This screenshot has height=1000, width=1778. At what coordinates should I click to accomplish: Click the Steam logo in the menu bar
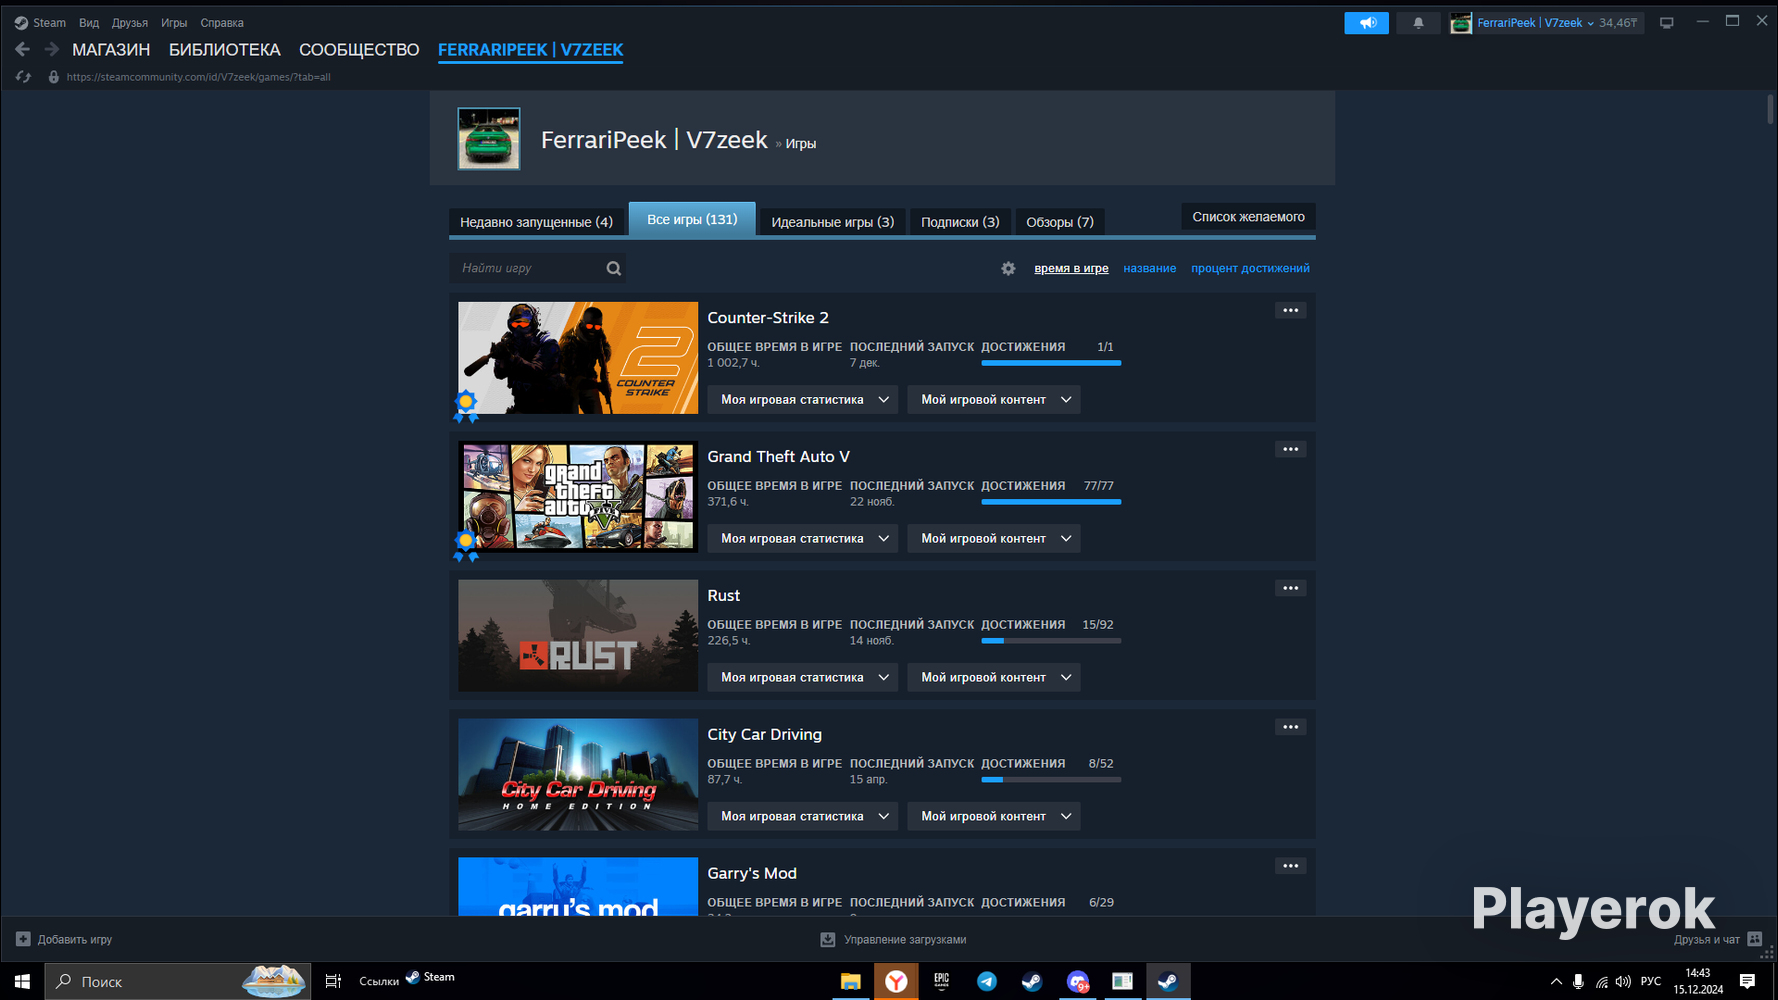click(x=21, y=23)
